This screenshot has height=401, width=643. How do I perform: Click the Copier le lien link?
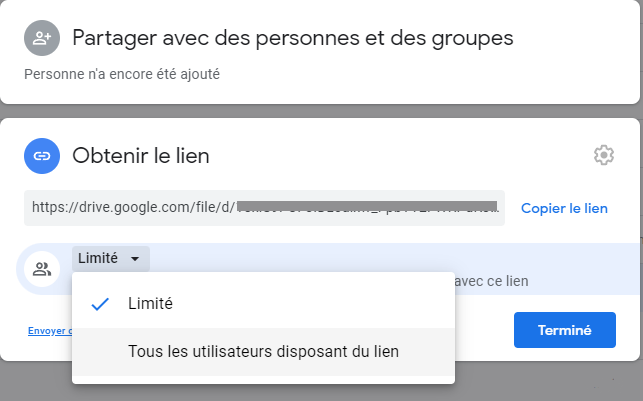(x=564, y=208)
